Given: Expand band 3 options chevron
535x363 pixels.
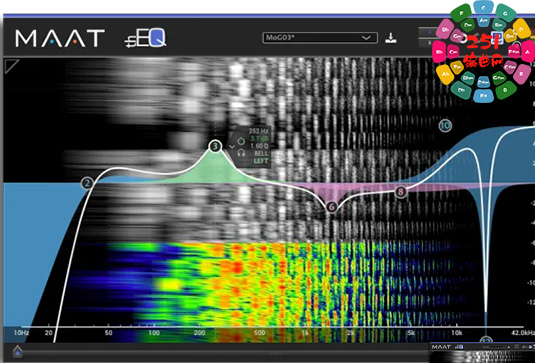Looking at the screenshot, I should point(232,147).
